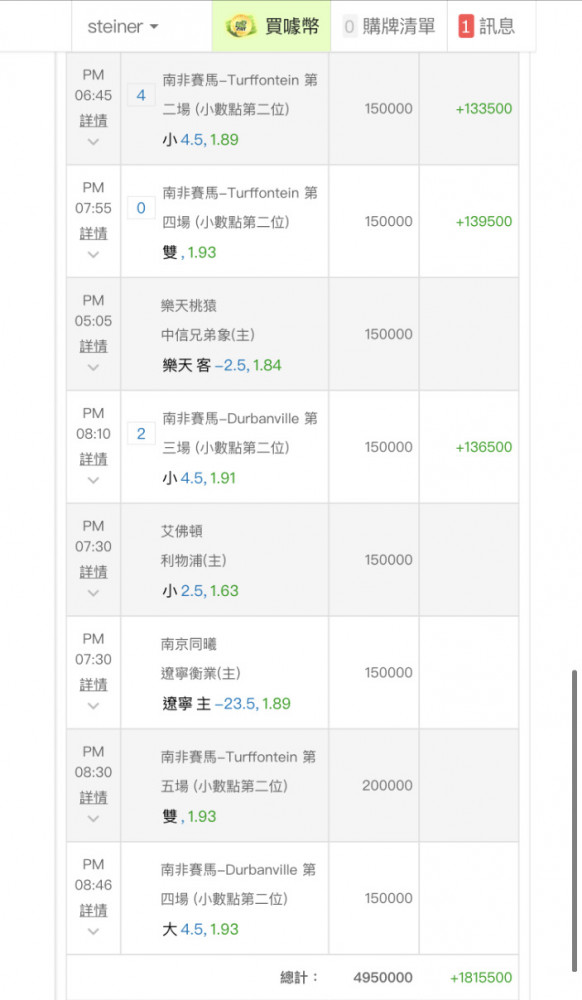Open 詳情 link for 南京同曦 bet
The width and height of the screenshot is (582, 1000).
[93, 685]
